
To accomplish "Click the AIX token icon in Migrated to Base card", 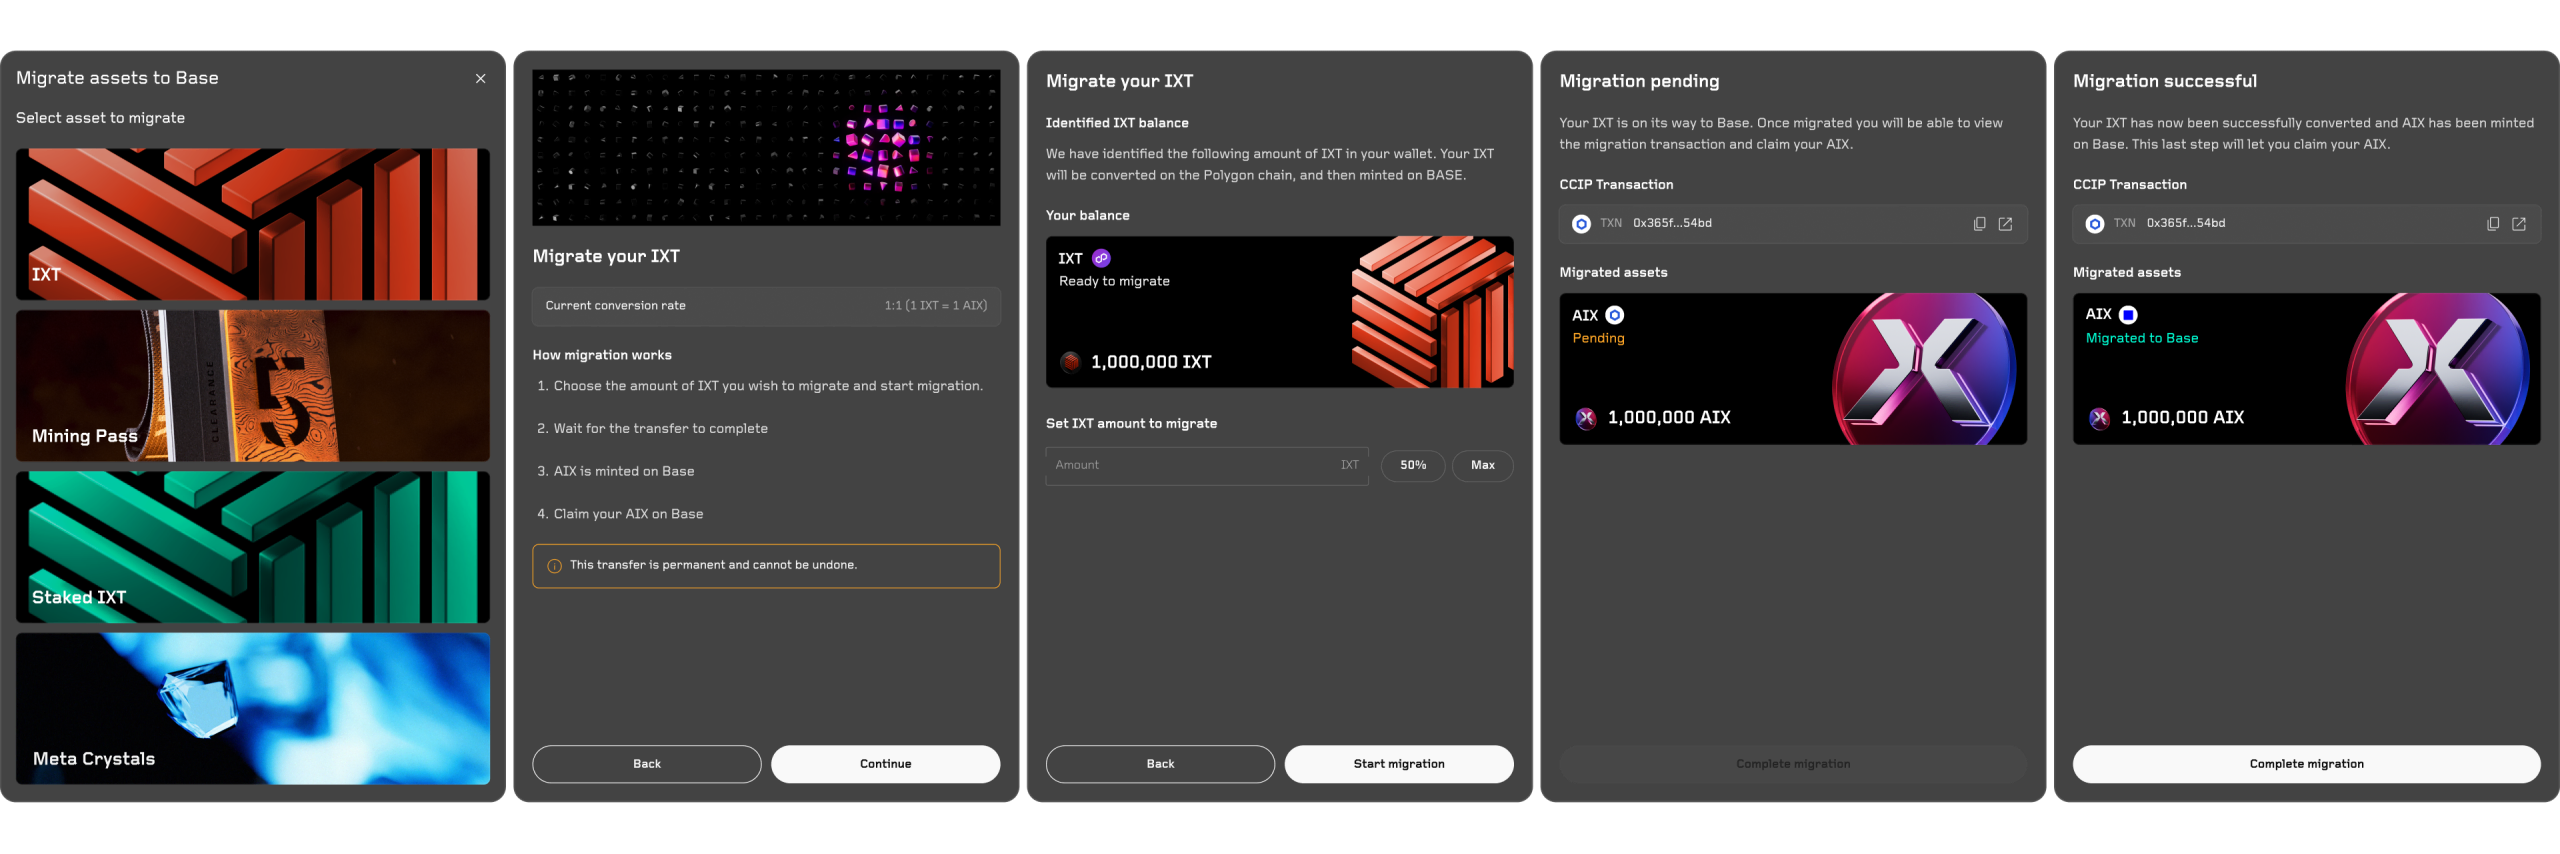I will (2100, 418).
